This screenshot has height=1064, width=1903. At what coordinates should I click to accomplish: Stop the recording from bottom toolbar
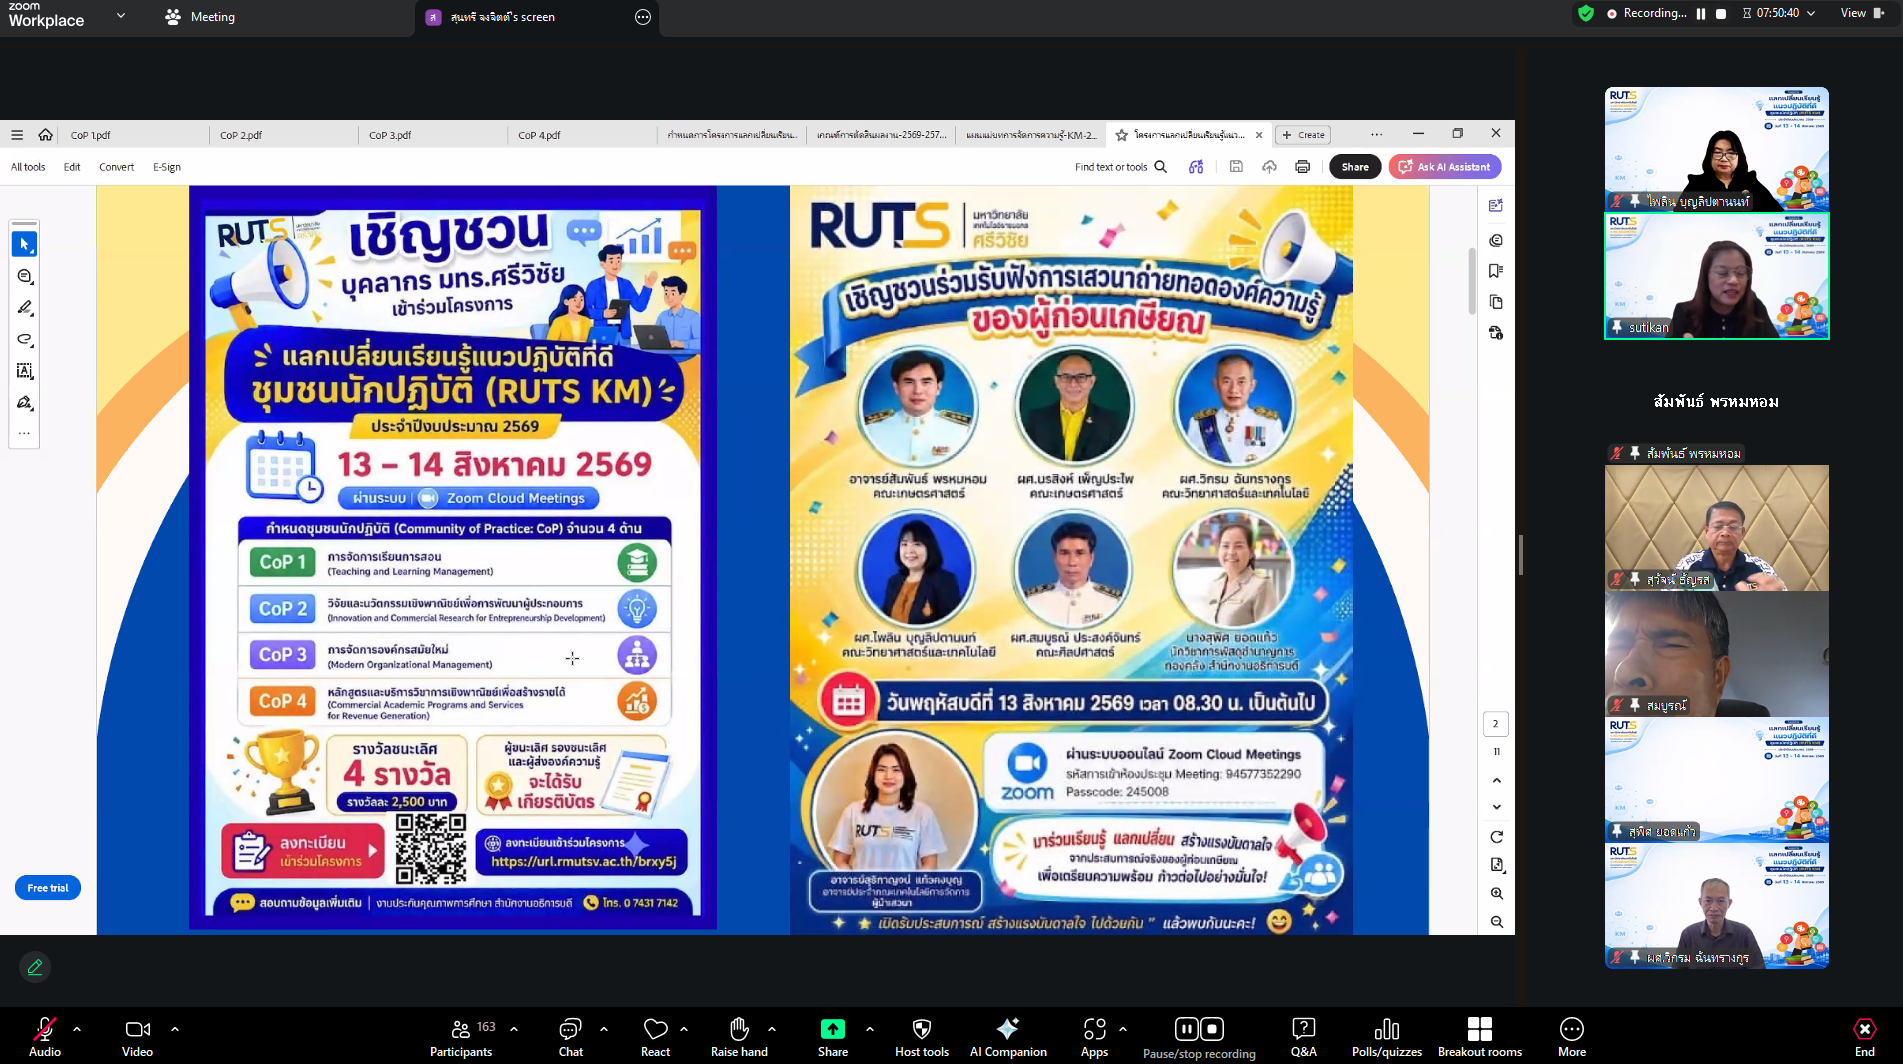tap(1212, 1029)
